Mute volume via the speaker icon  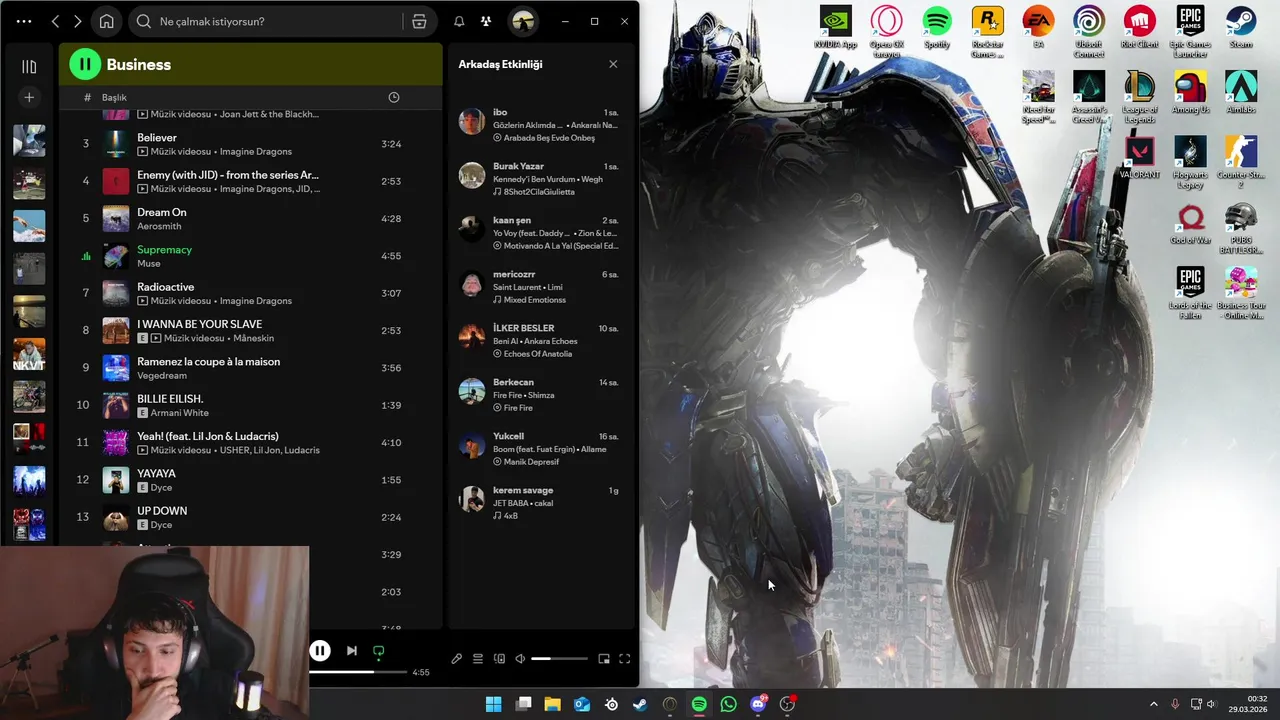pyautogui.click(x=520, y=659)
